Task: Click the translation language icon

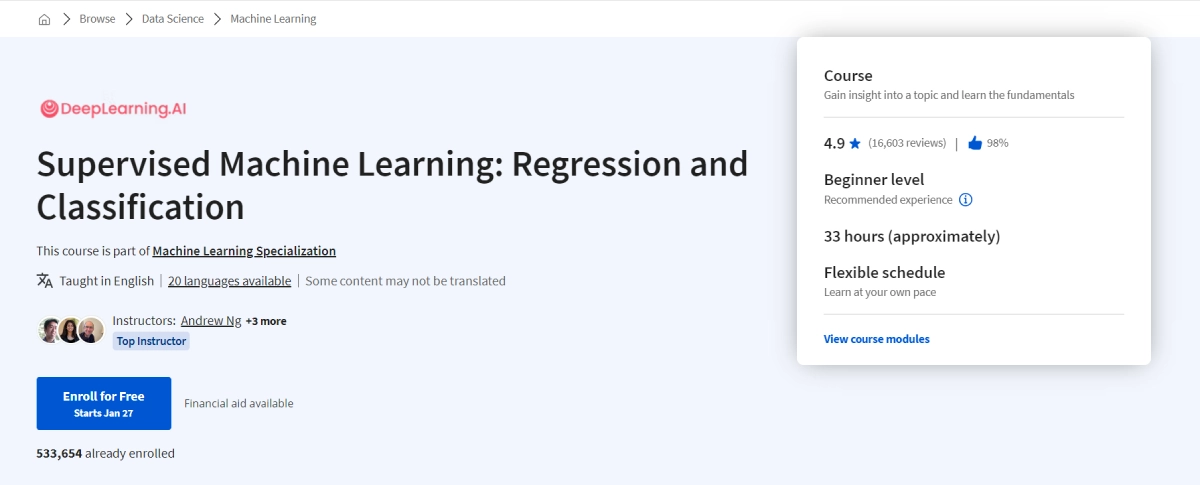Action: [x=45, y=281]
